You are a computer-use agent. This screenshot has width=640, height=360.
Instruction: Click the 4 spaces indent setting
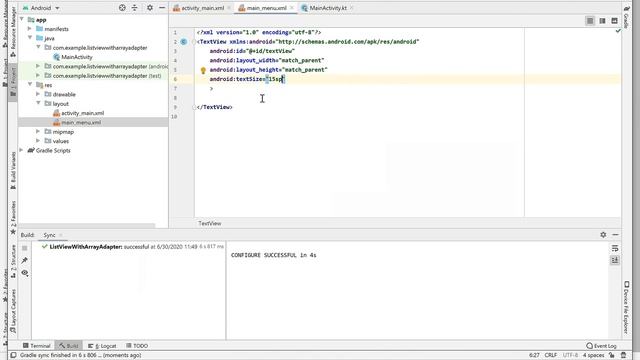coord(593,355)
